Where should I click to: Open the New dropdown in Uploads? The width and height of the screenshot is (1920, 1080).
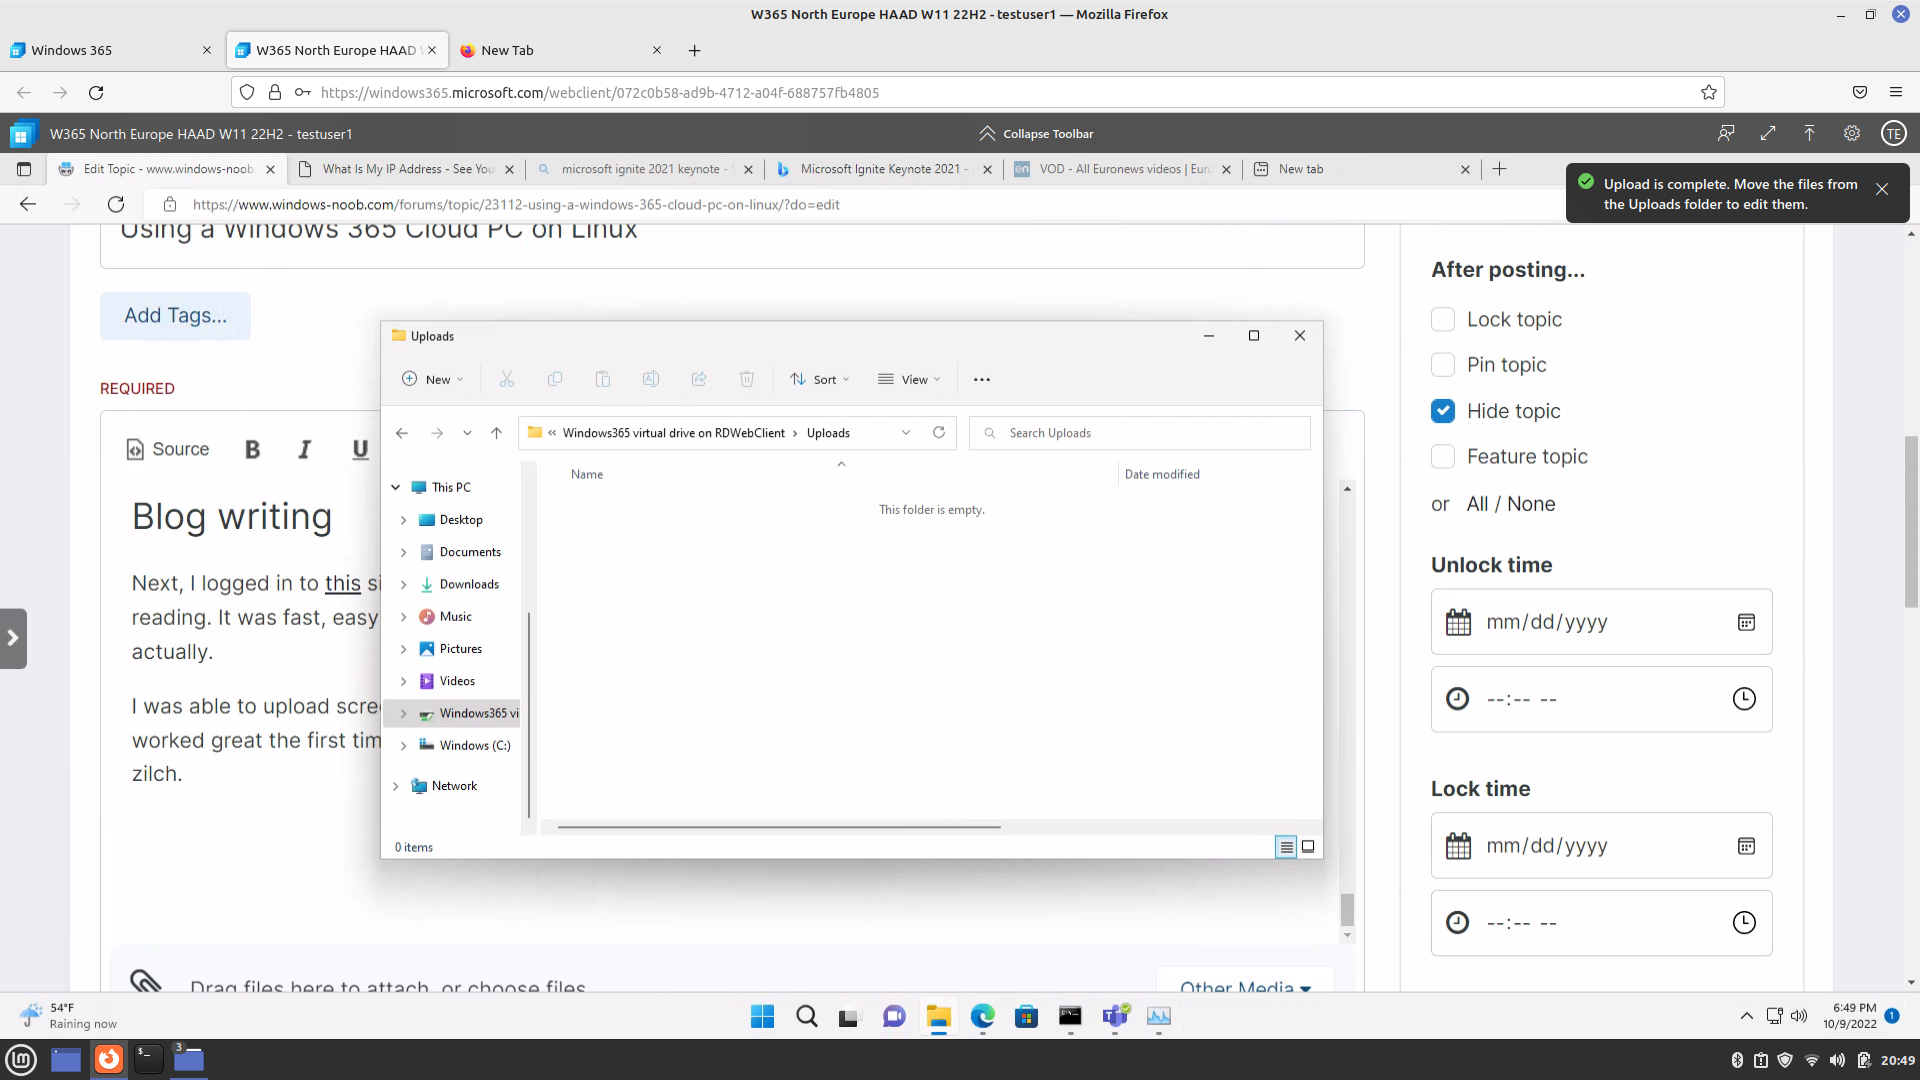click(432, 379)
